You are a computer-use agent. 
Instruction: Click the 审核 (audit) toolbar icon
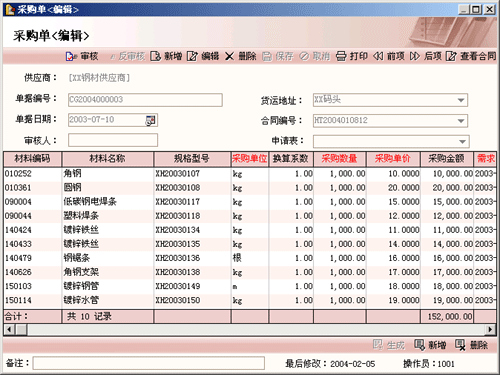[70, 56]
